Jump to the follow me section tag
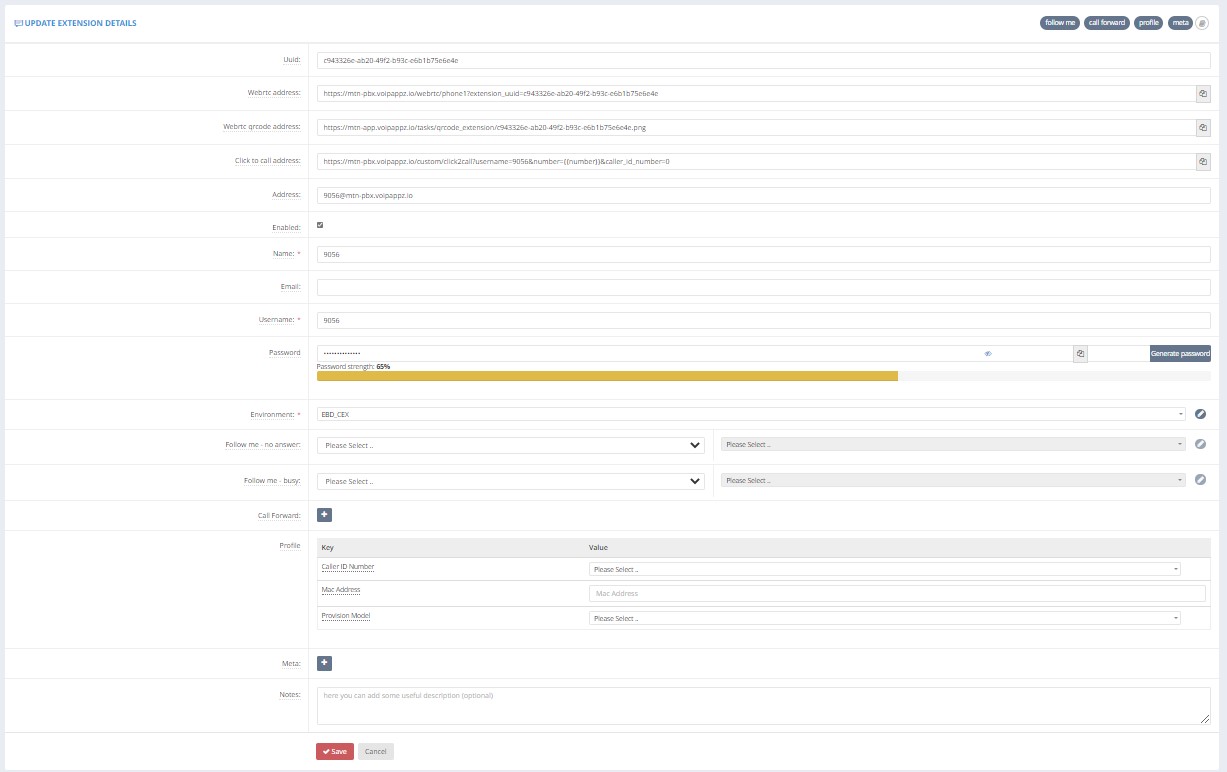Screen dimensions: 1227x772 click(1060, 22)
